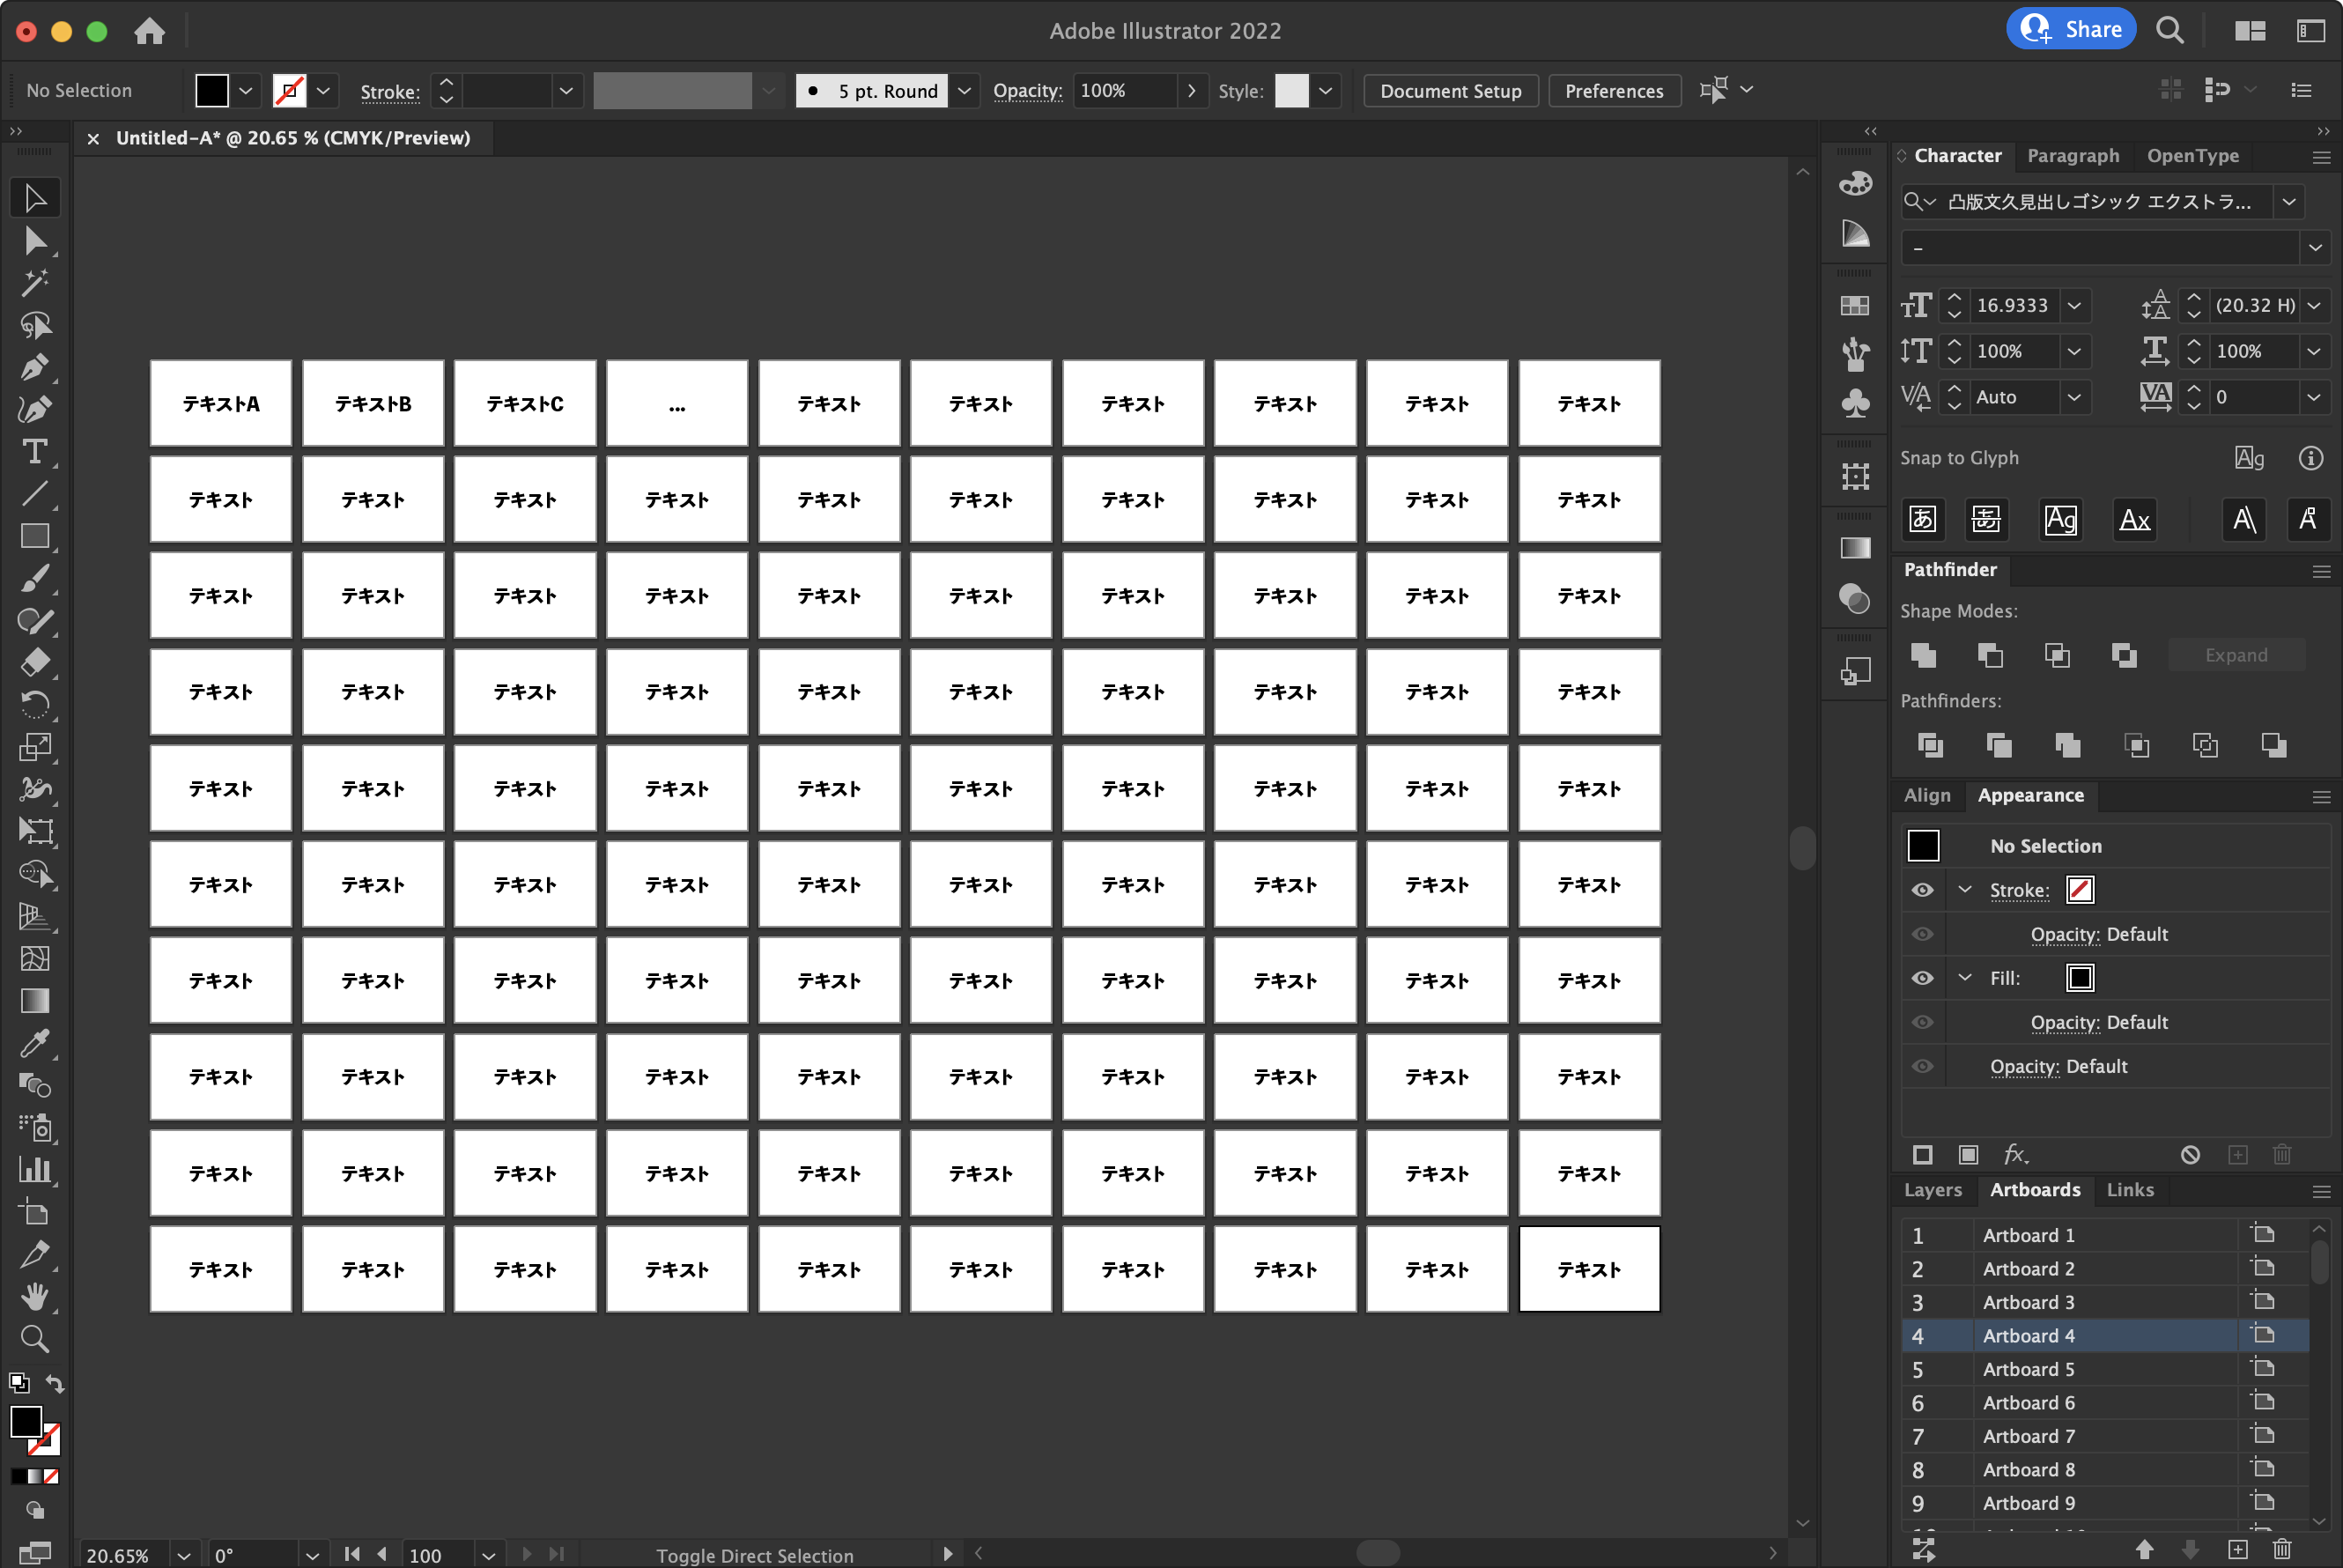The image size is (2343, 1568).
Task: Toggle Snap to Glyph bounds option
Action: point(2059,519)
